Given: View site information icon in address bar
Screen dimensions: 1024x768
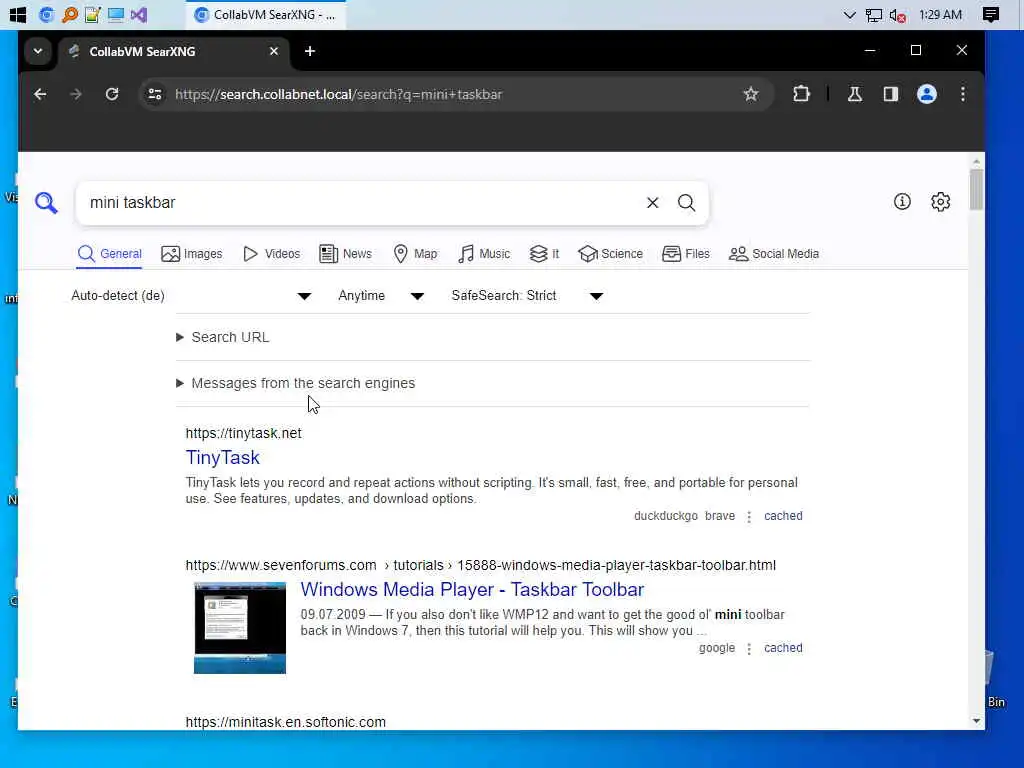Looking at the screenshot, I should [155, 94].
